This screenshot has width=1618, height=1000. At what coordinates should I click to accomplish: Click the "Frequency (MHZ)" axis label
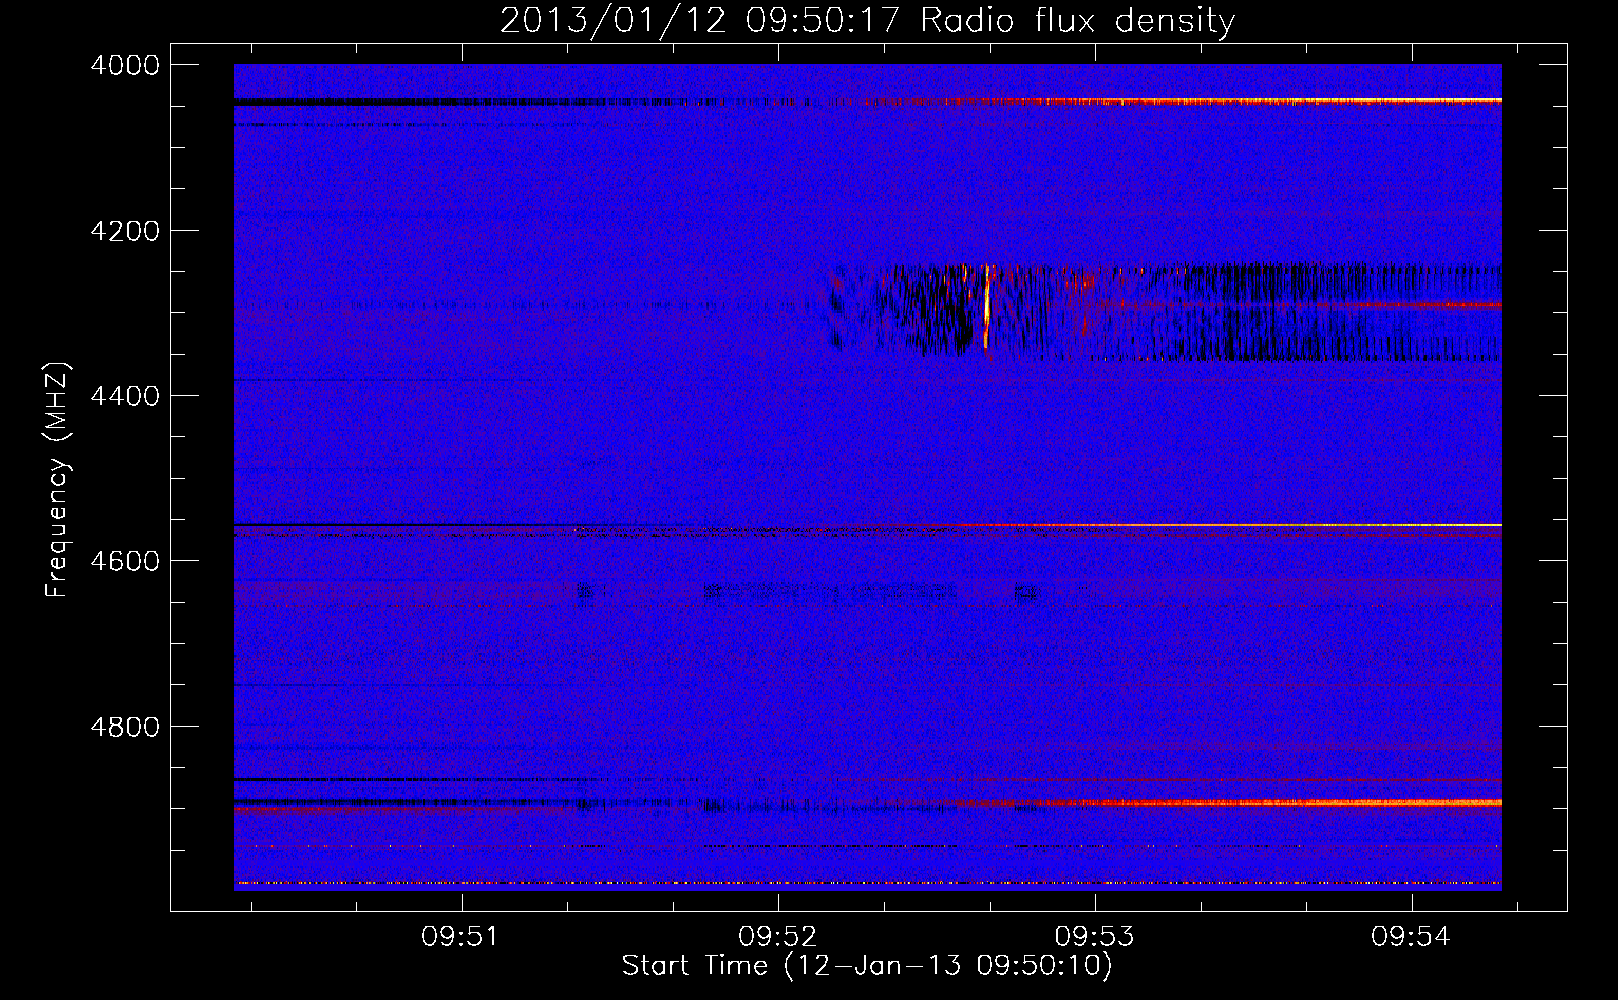tap(57, 480)
